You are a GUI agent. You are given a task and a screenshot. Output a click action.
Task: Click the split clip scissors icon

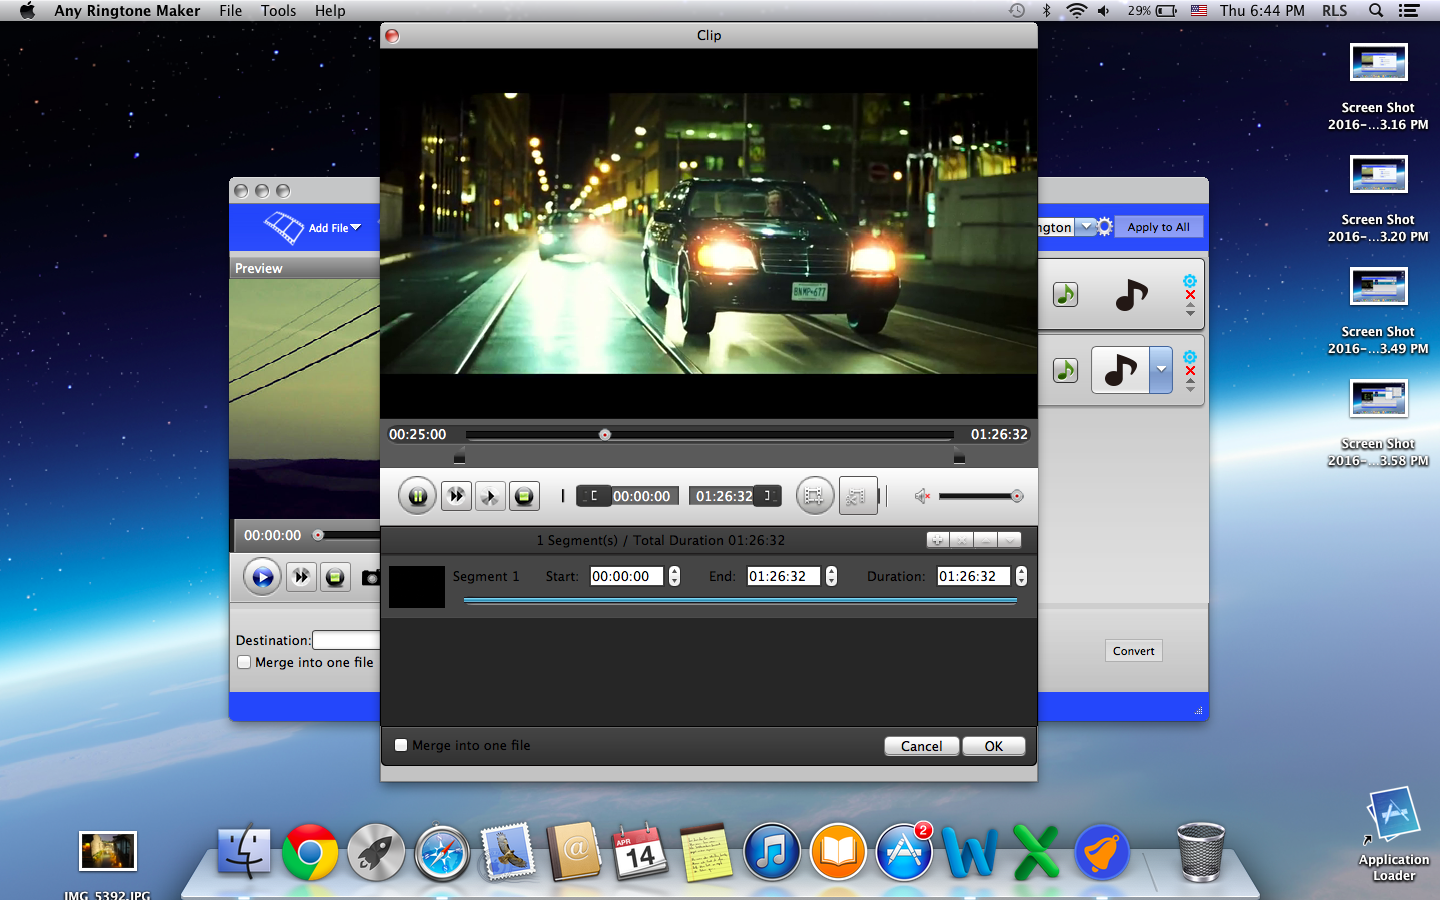(857, 496)
